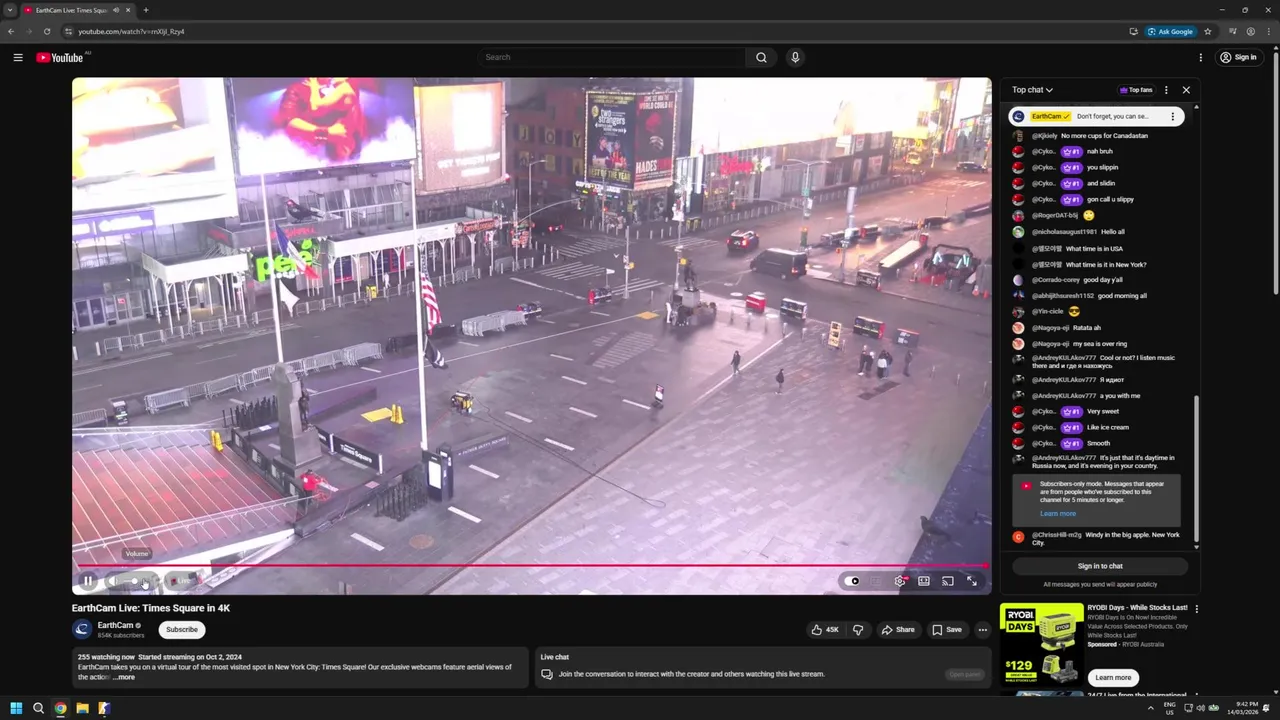Enter full screen mode

click(972, 581)
